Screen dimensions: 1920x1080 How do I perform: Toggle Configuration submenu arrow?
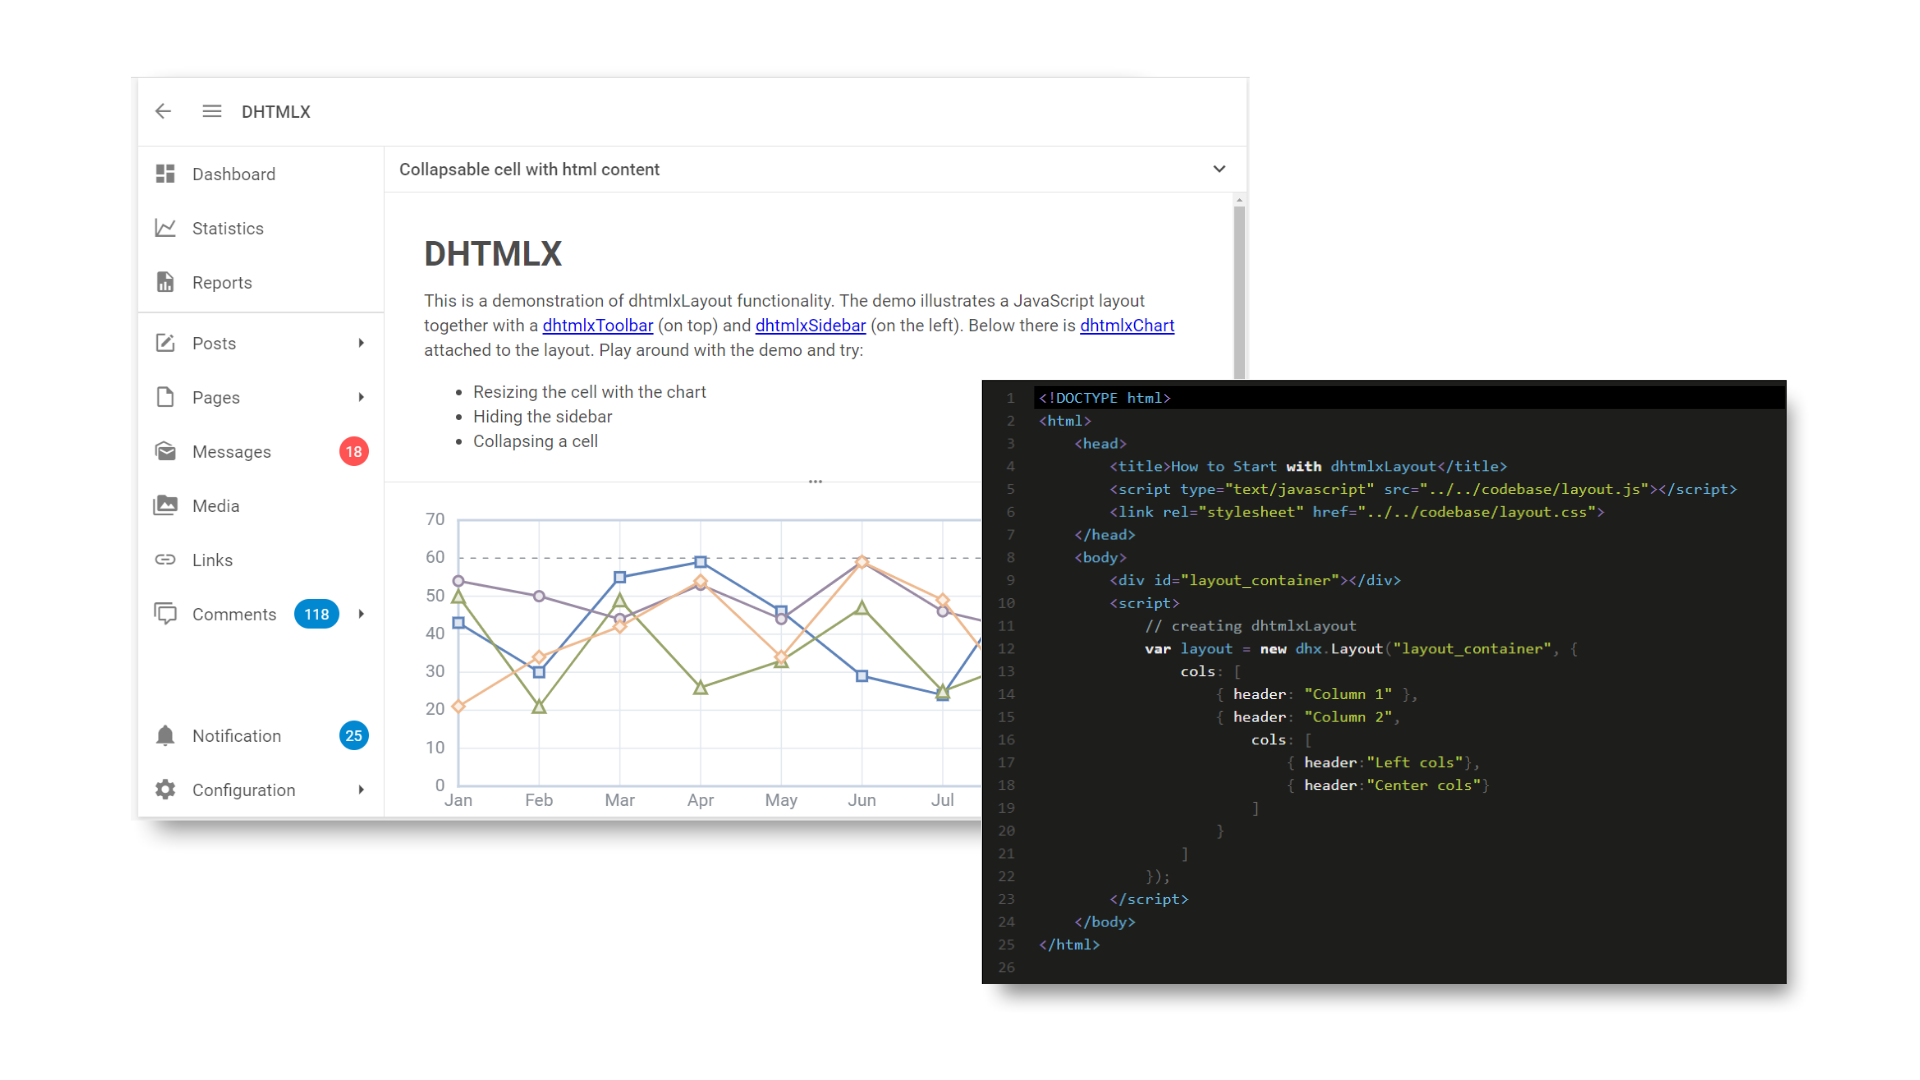point(360,790)
